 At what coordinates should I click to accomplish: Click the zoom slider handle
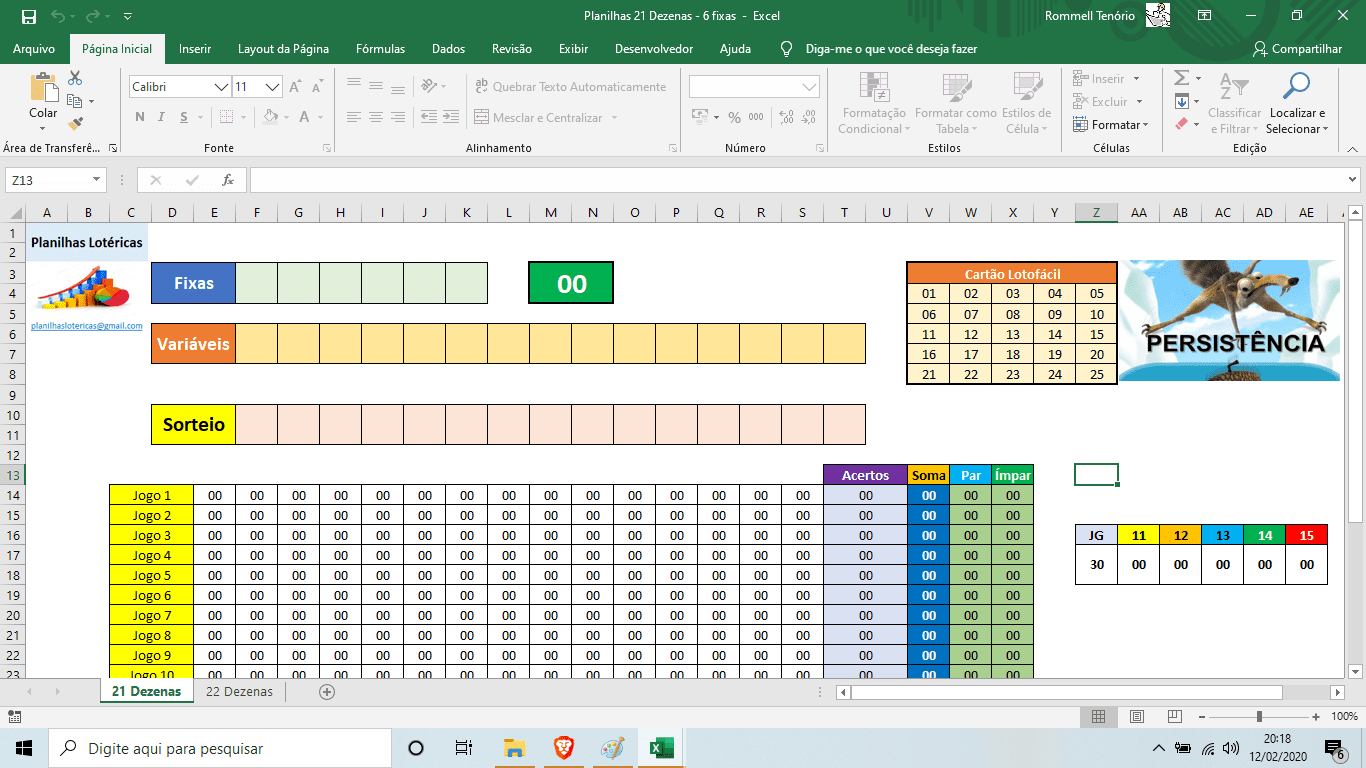point(1258,716)
